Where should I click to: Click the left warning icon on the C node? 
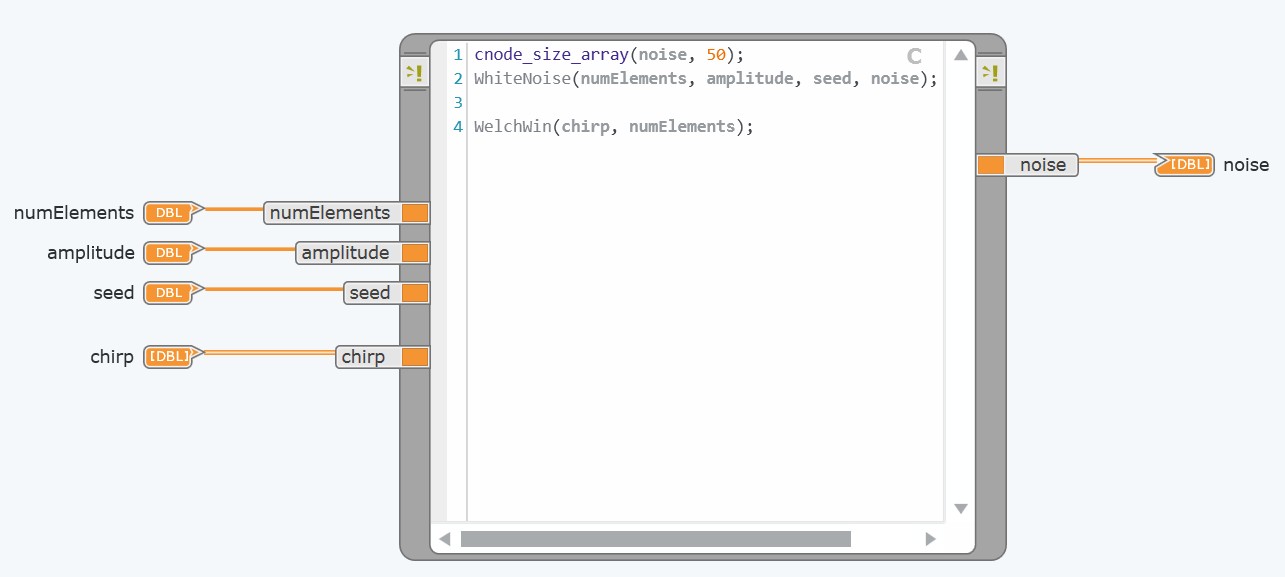(x=414, y=73)
